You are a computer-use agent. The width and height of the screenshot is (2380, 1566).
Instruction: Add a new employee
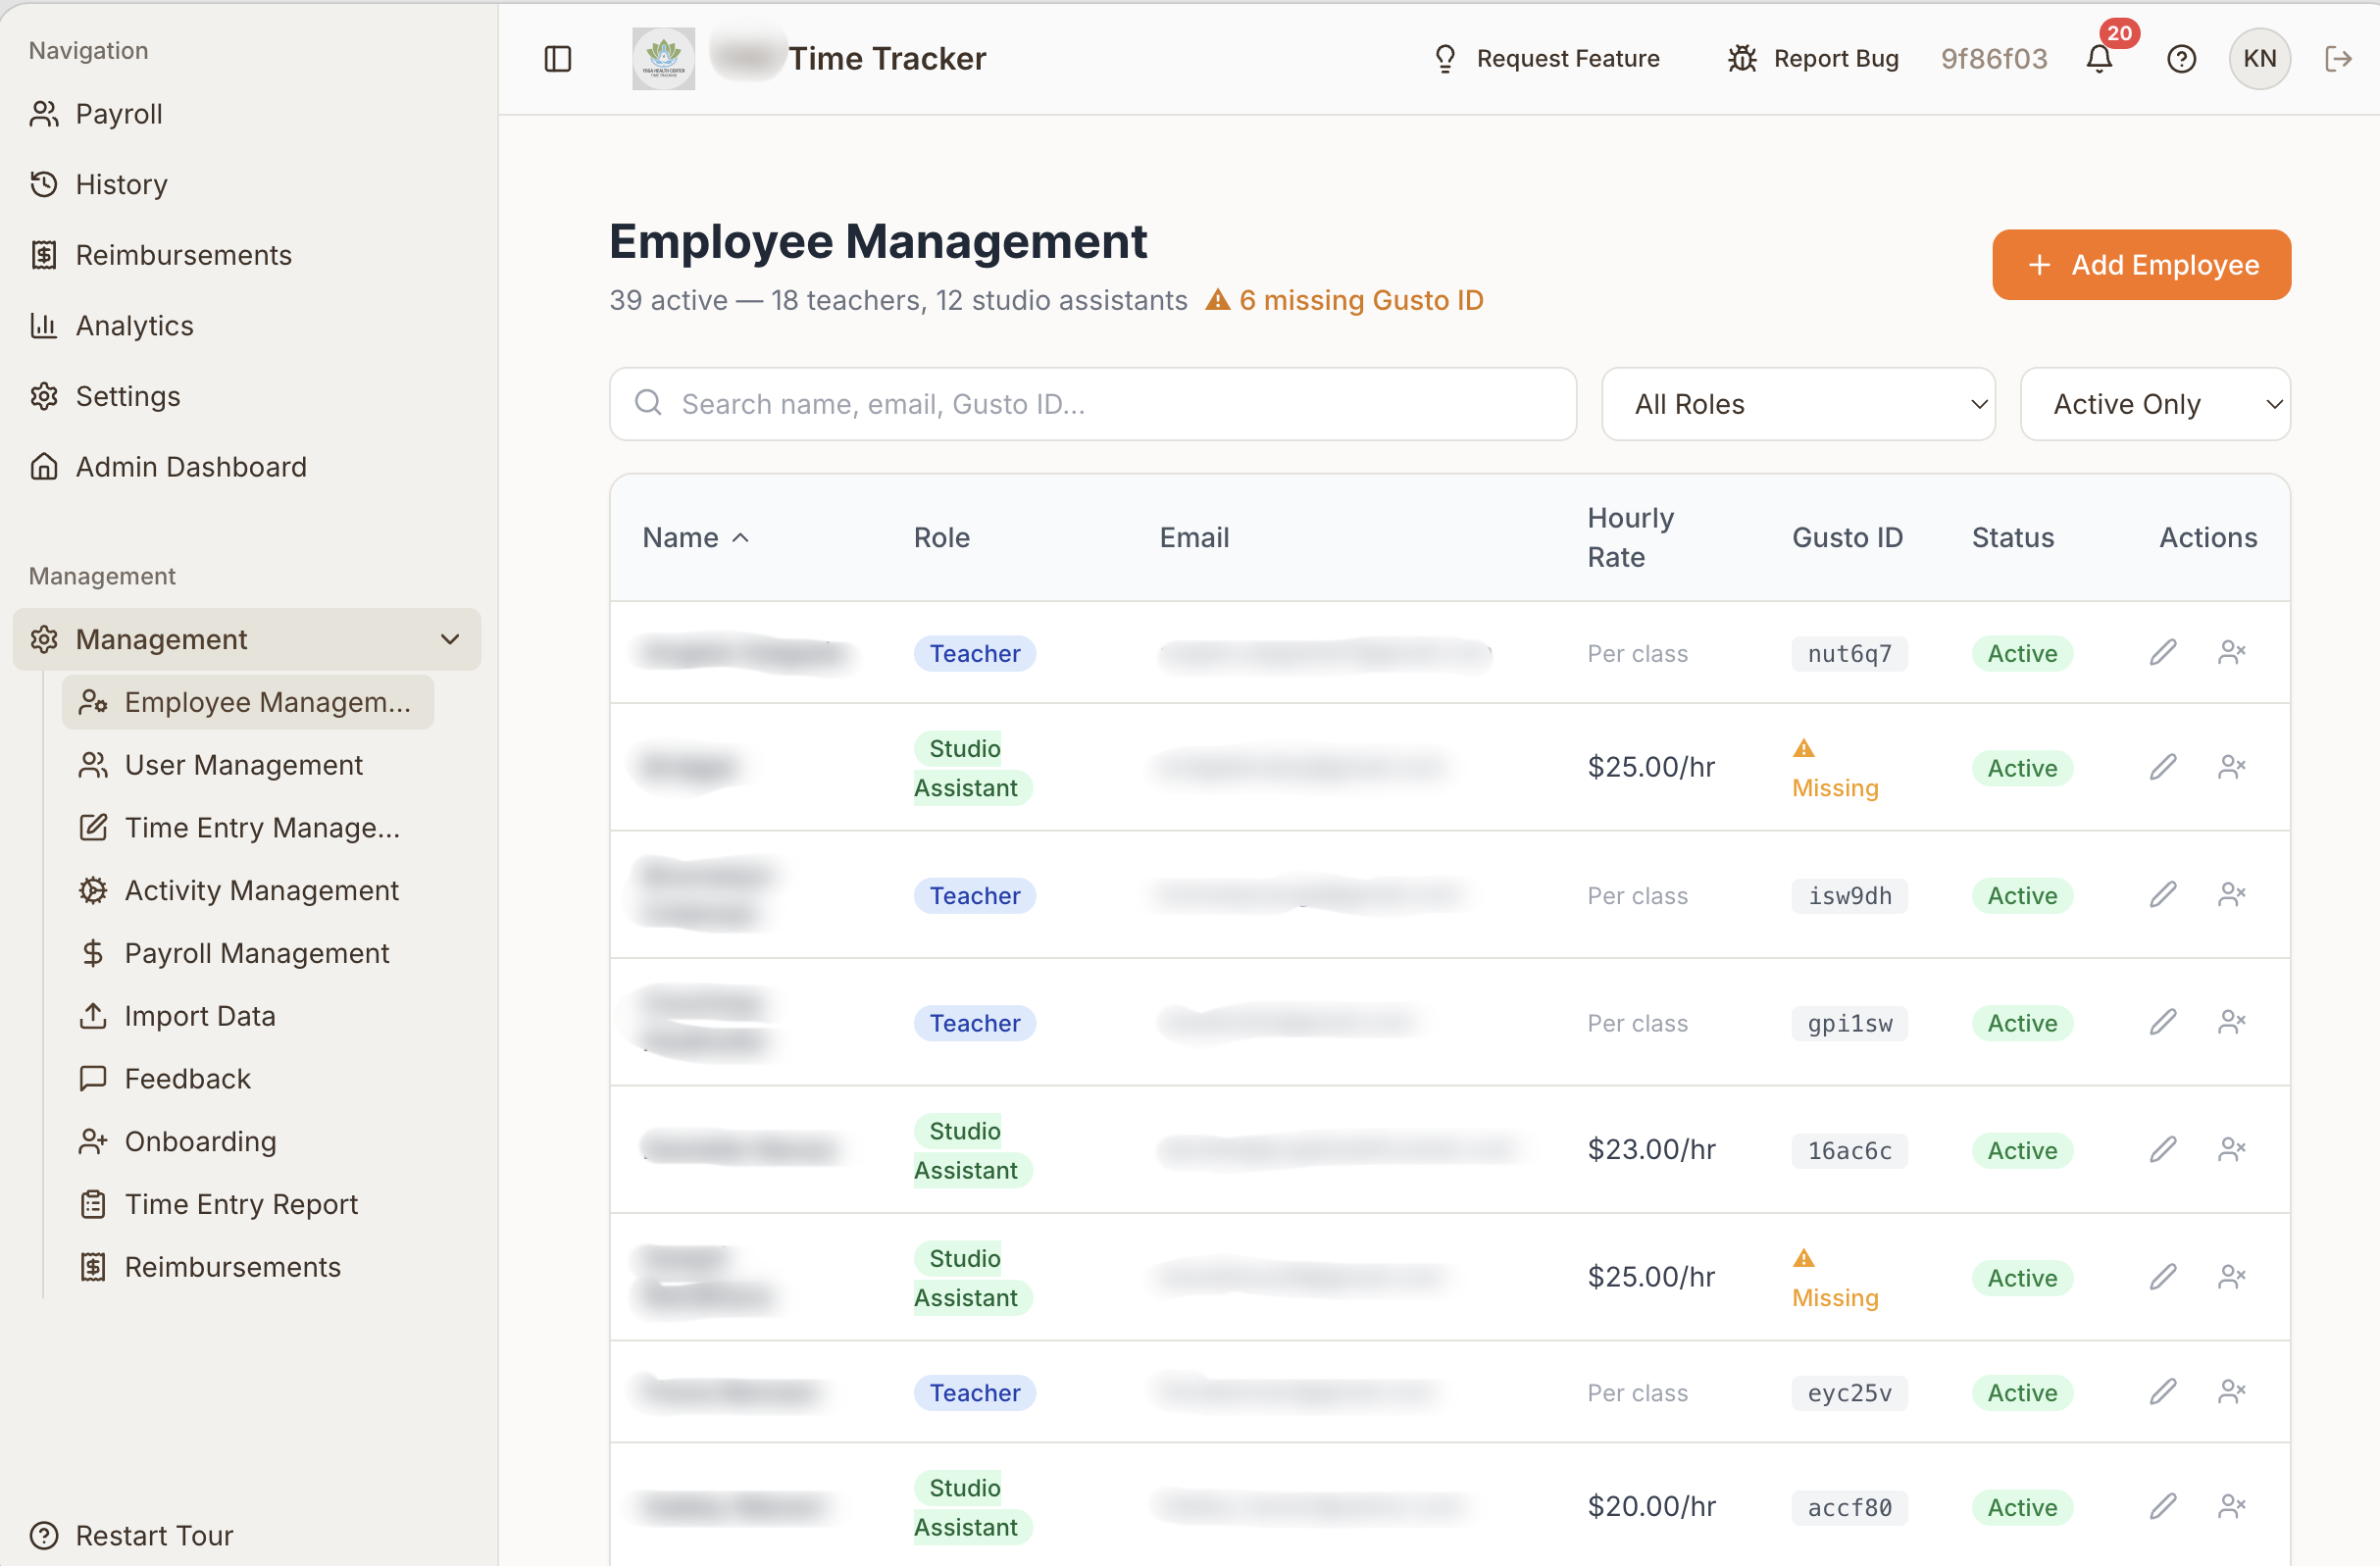point(2141,265)
